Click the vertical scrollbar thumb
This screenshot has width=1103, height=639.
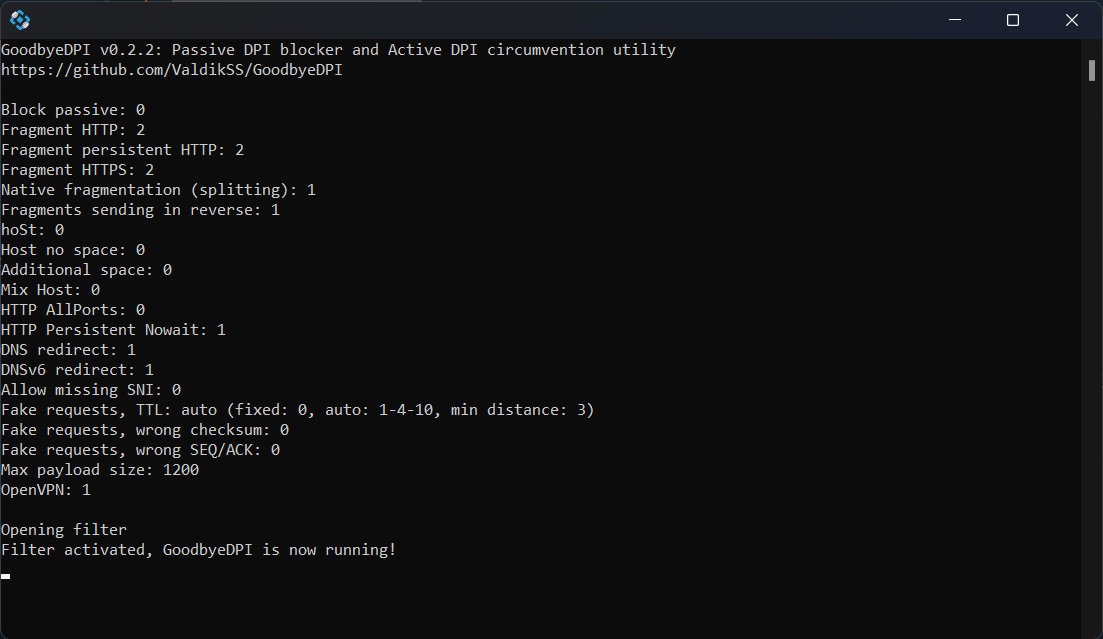click(1092, 70)
